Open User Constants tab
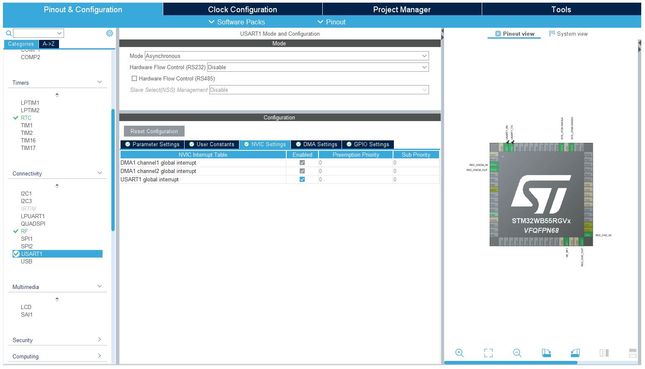The image size is (645, 369). tap(211, 144)
